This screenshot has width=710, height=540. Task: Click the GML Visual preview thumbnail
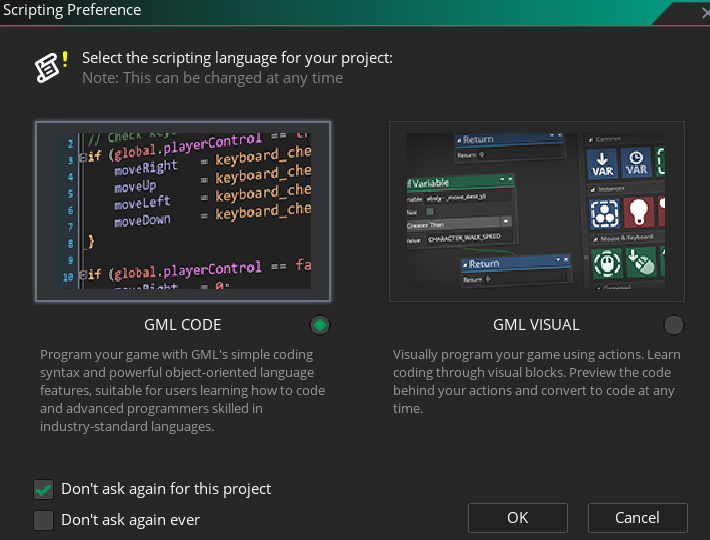tap(537, 211)
